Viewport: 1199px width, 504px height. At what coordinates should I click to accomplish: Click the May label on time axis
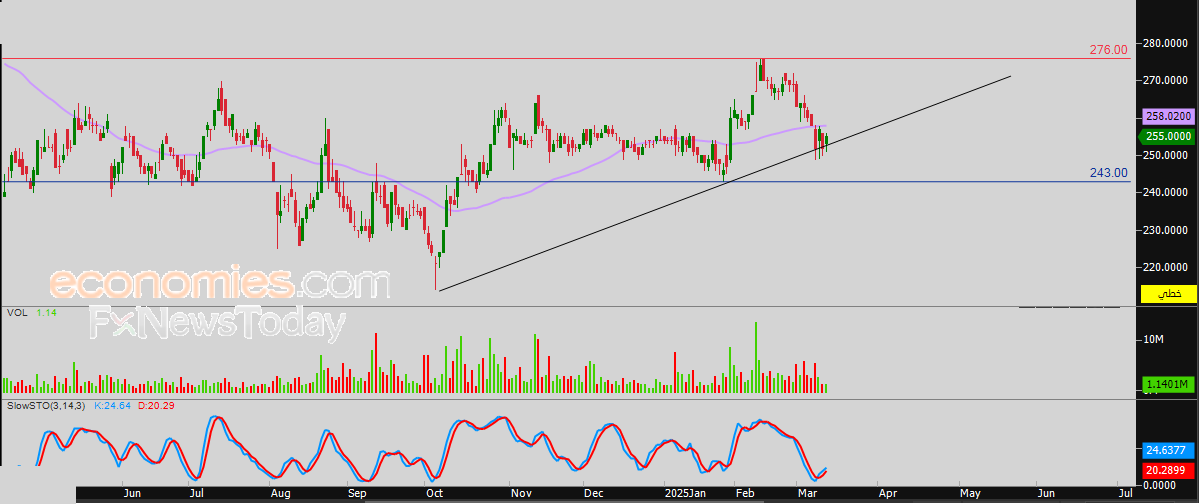tap(970, 494)
